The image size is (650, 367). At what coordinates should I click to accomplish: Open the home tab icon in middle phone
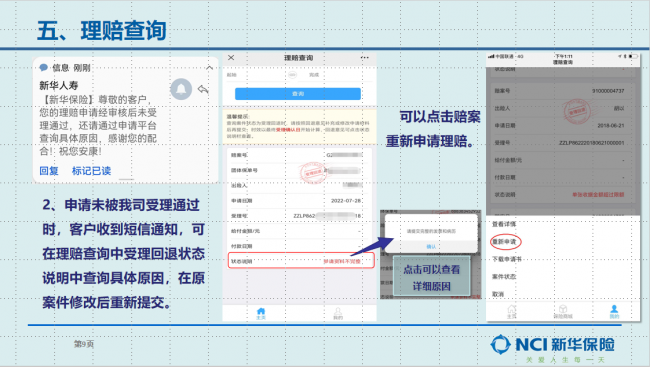pos(261,313)
